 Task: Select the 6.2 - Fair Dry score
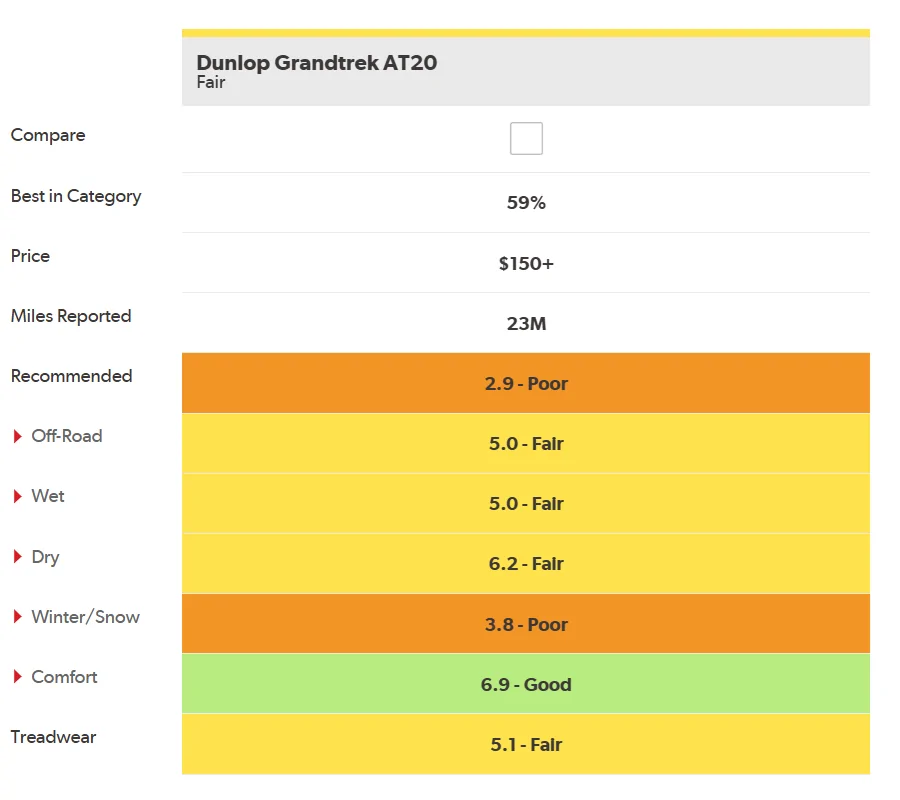coord(526,564)
